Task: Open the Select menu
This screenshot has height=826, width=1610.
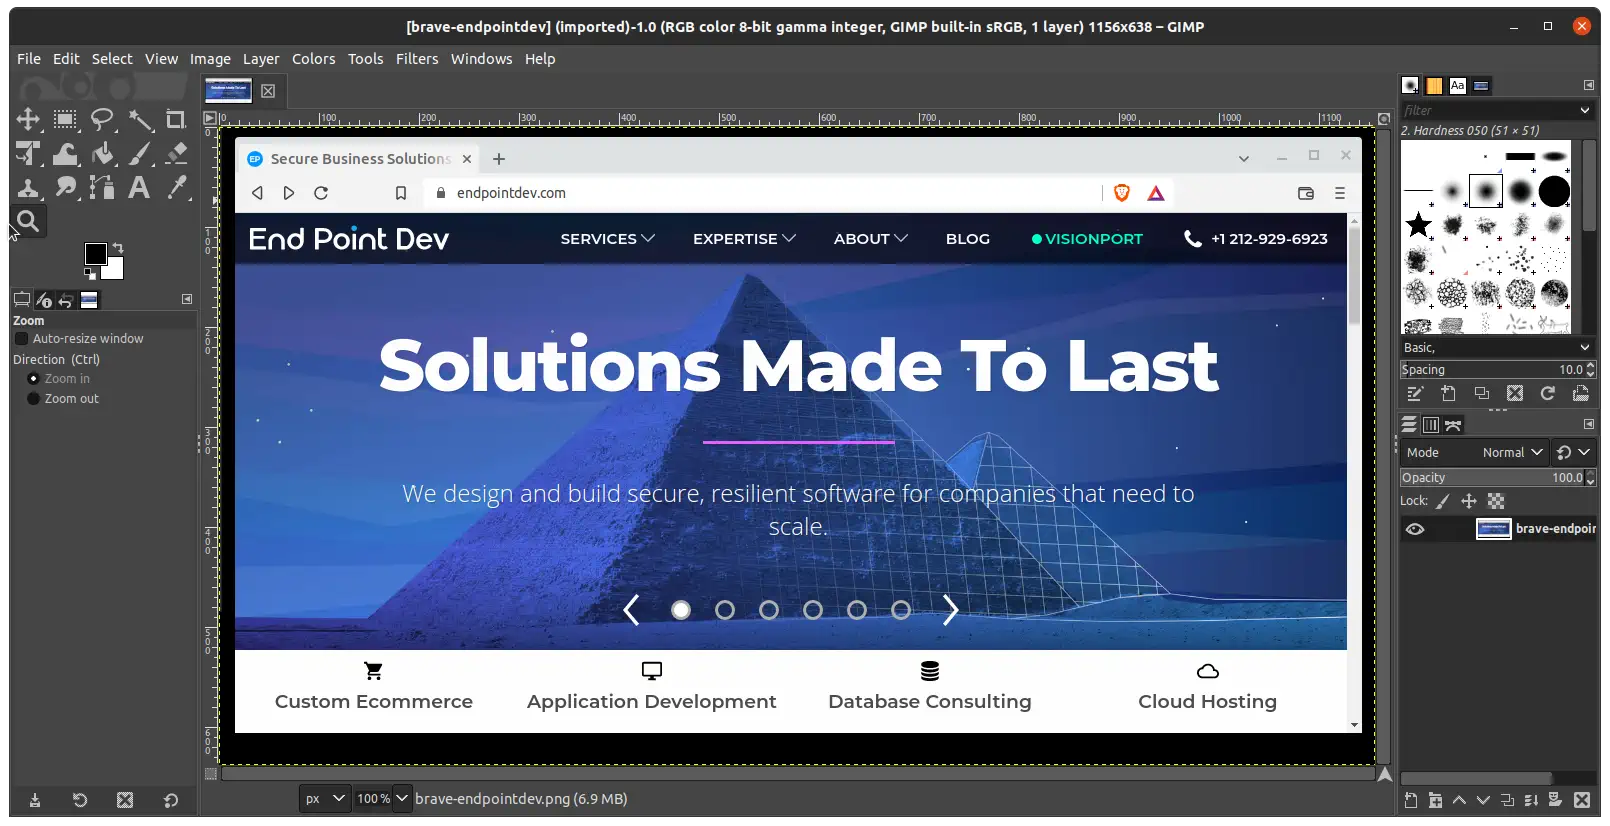Action: coord(112,59)
